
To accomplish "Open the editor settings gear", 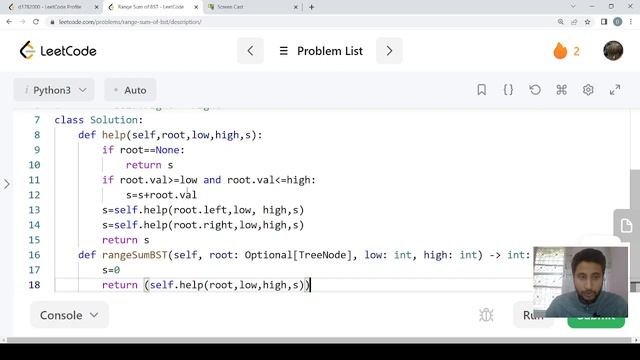I will [588, 90].
